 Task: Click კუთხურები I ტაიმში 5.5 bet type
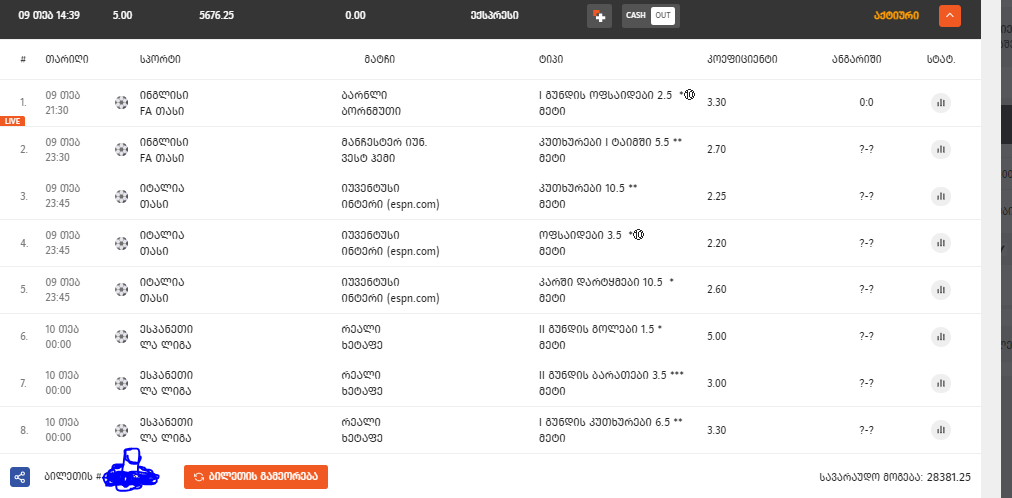click(x=611, y=142)
